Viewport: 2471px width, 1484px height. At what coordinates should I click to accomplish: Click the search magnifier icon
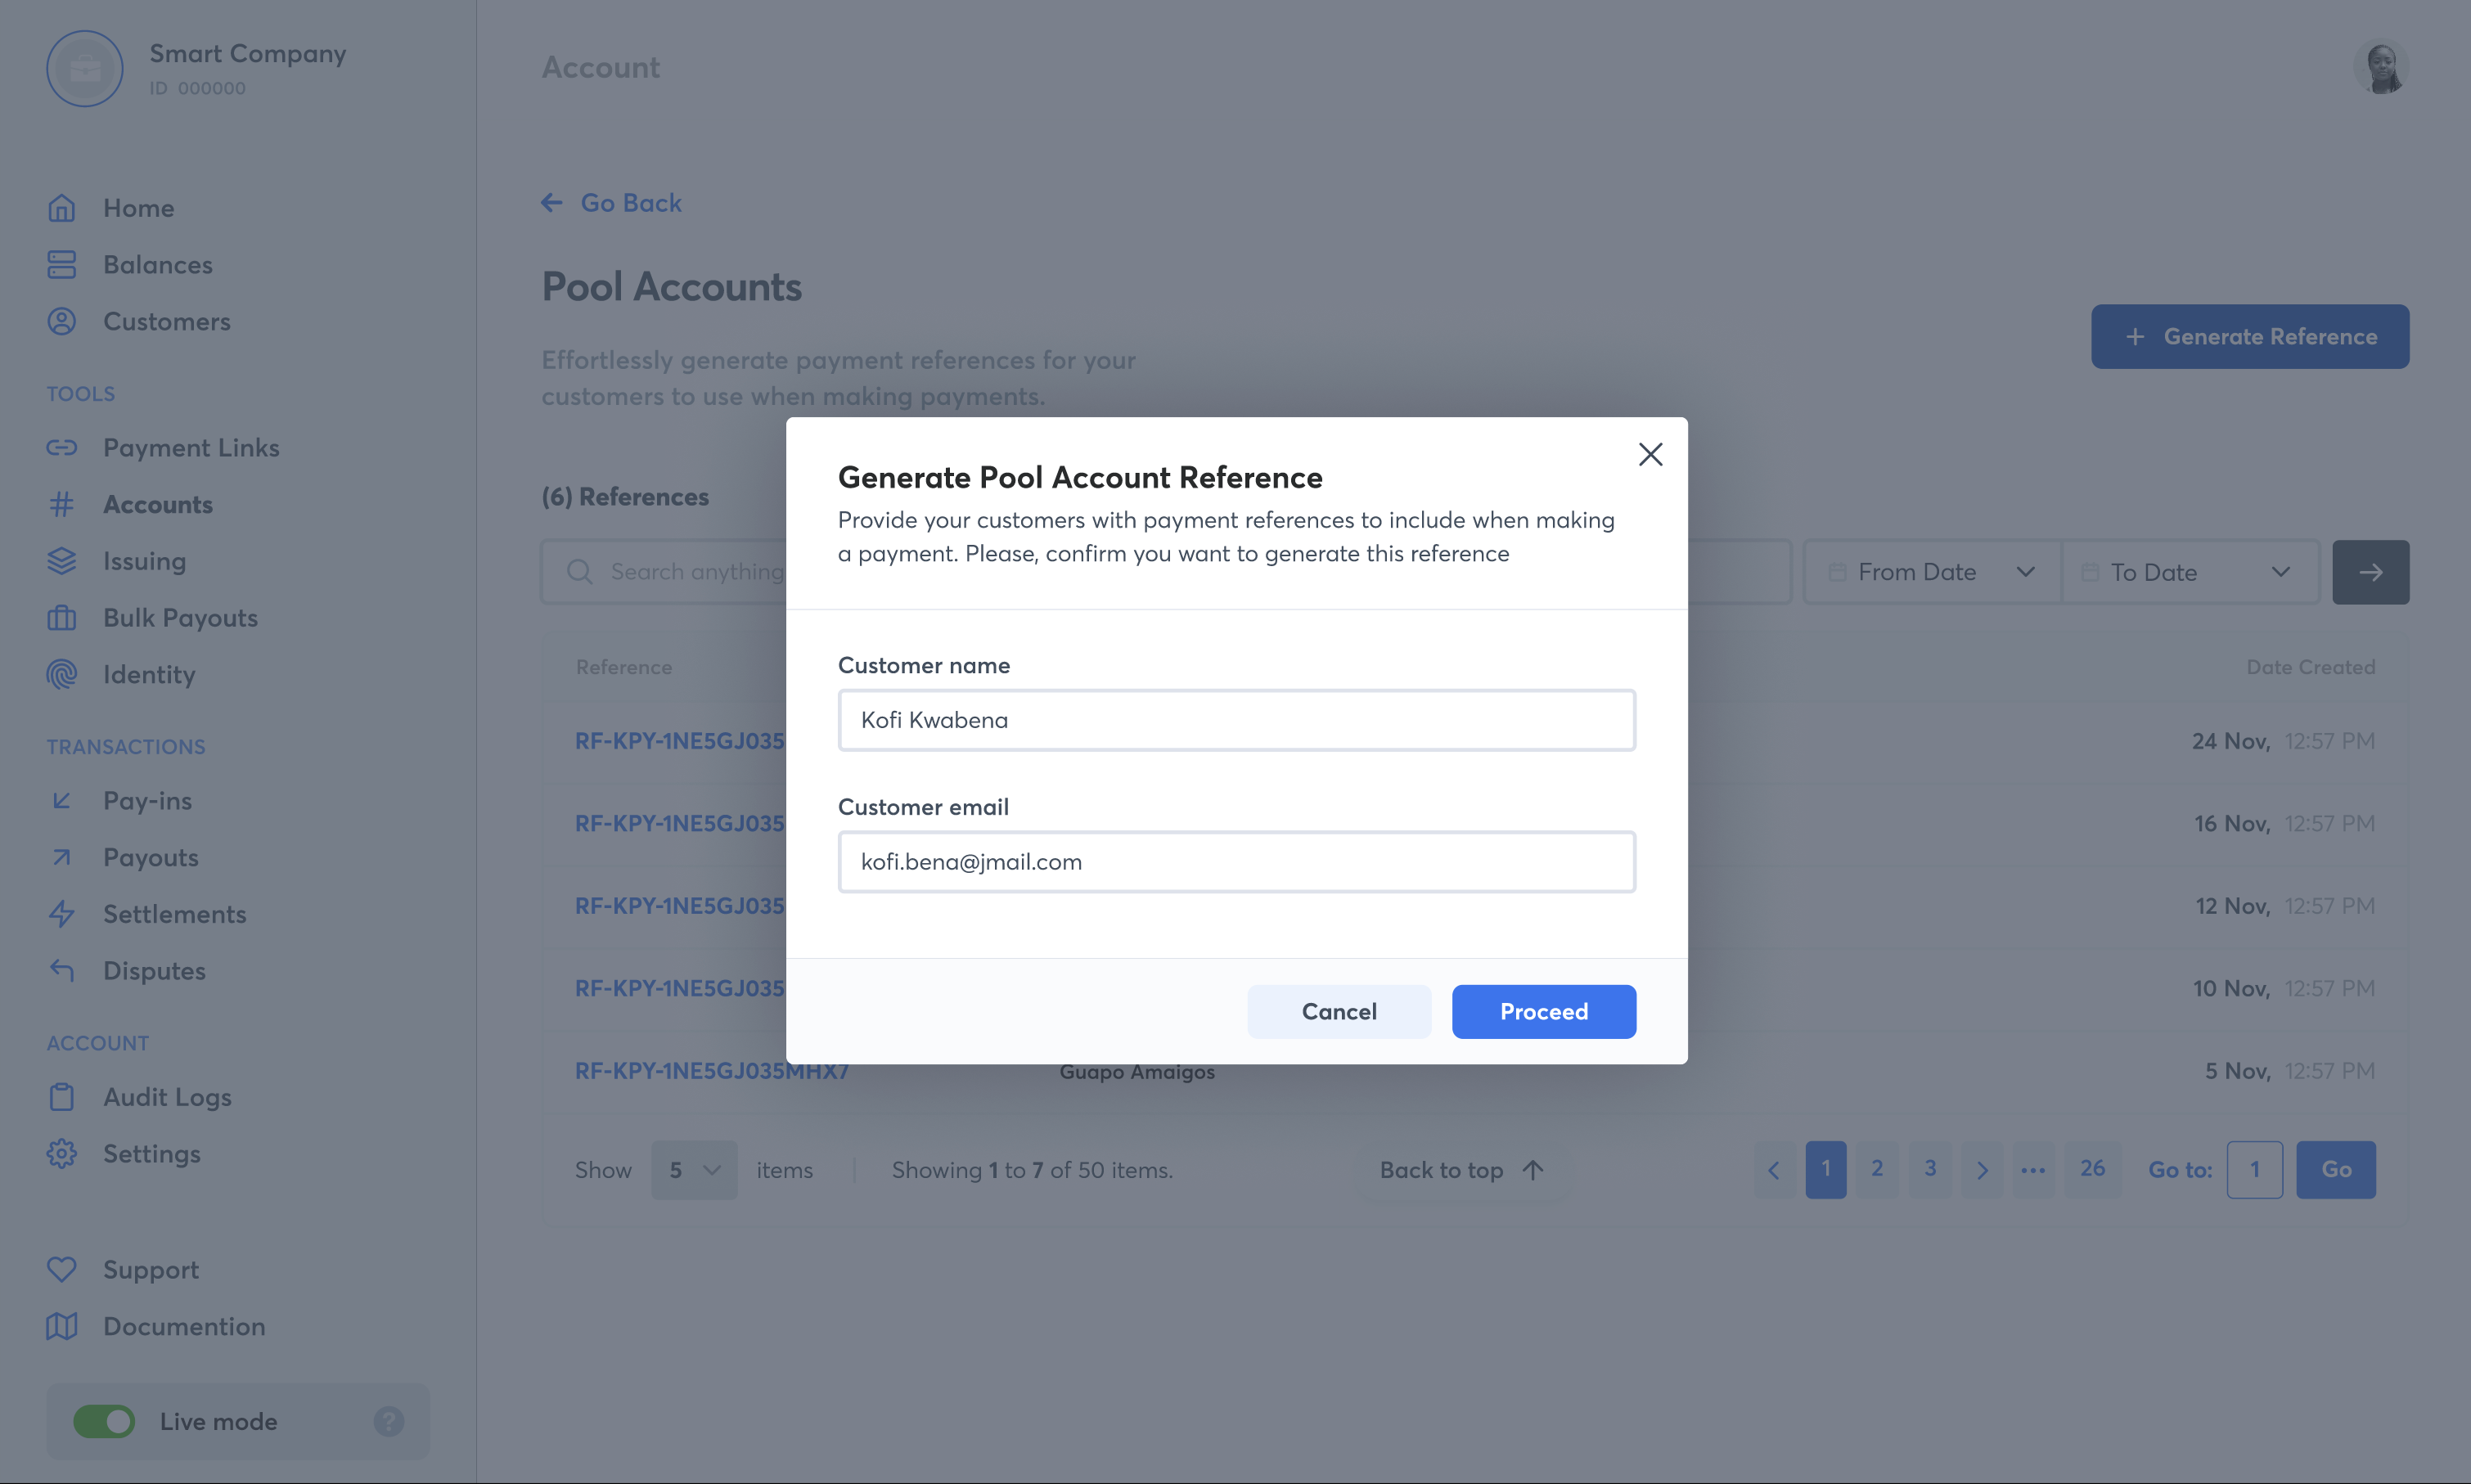(580, 572)
